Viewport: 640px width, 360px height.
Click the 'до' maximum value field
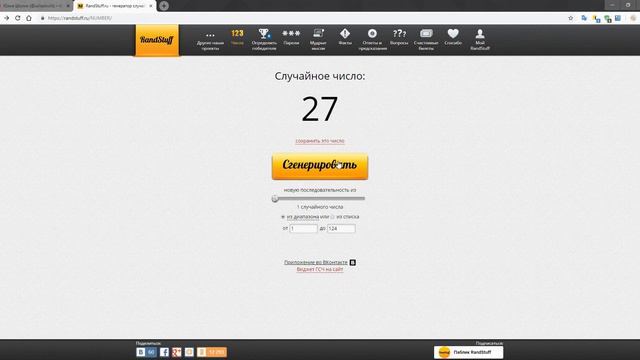pyautogui.click(x=341, y=229)
